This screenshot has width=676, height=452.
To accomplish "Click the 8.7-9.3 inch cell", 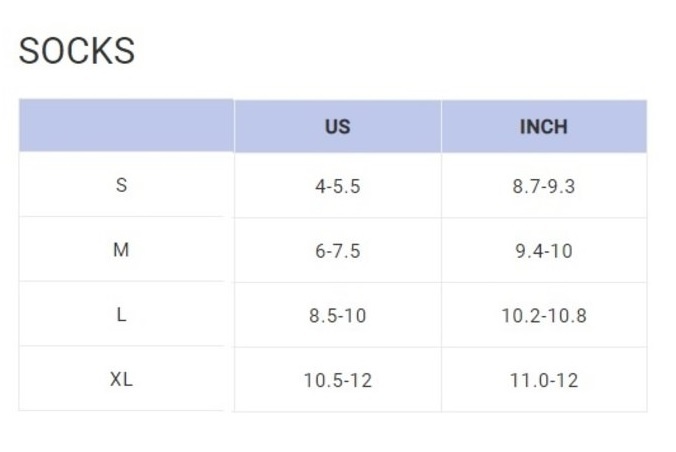I will 544,185.
